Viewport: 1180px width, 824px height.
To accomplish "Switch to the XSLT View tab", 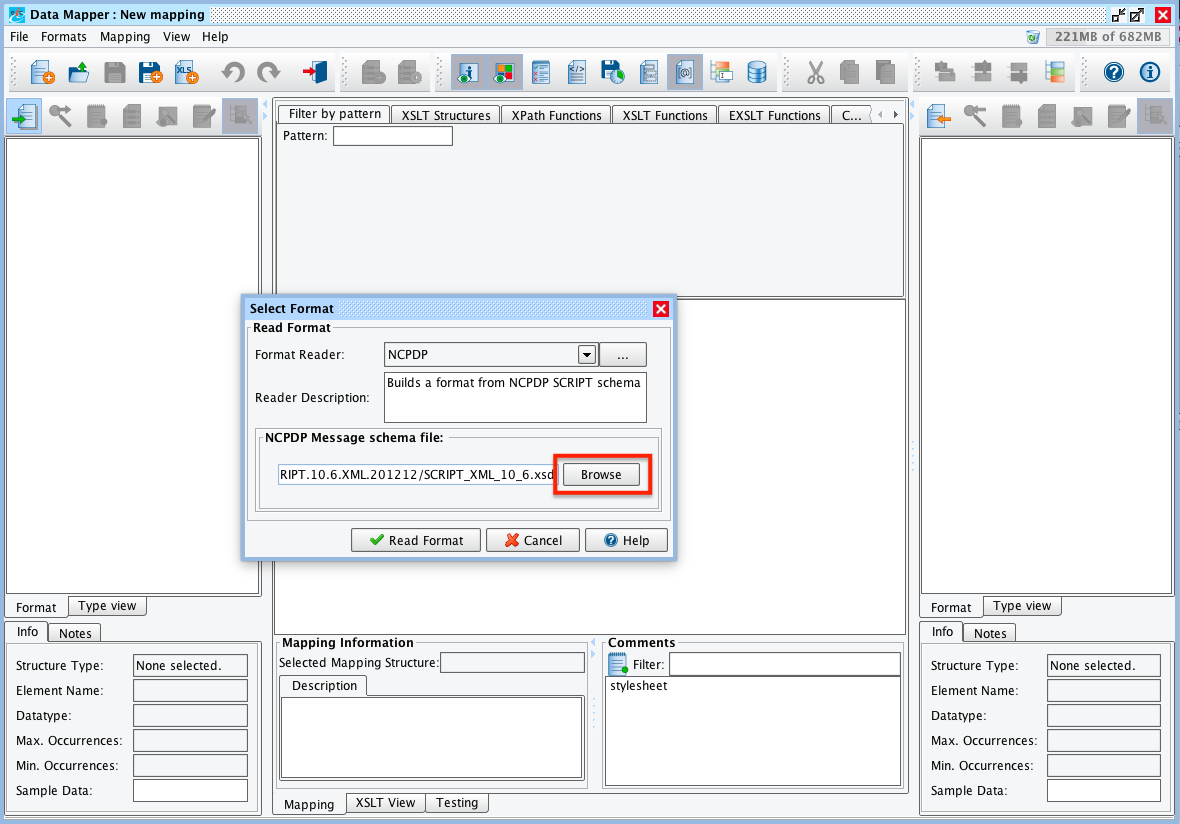I will (385, 802).
